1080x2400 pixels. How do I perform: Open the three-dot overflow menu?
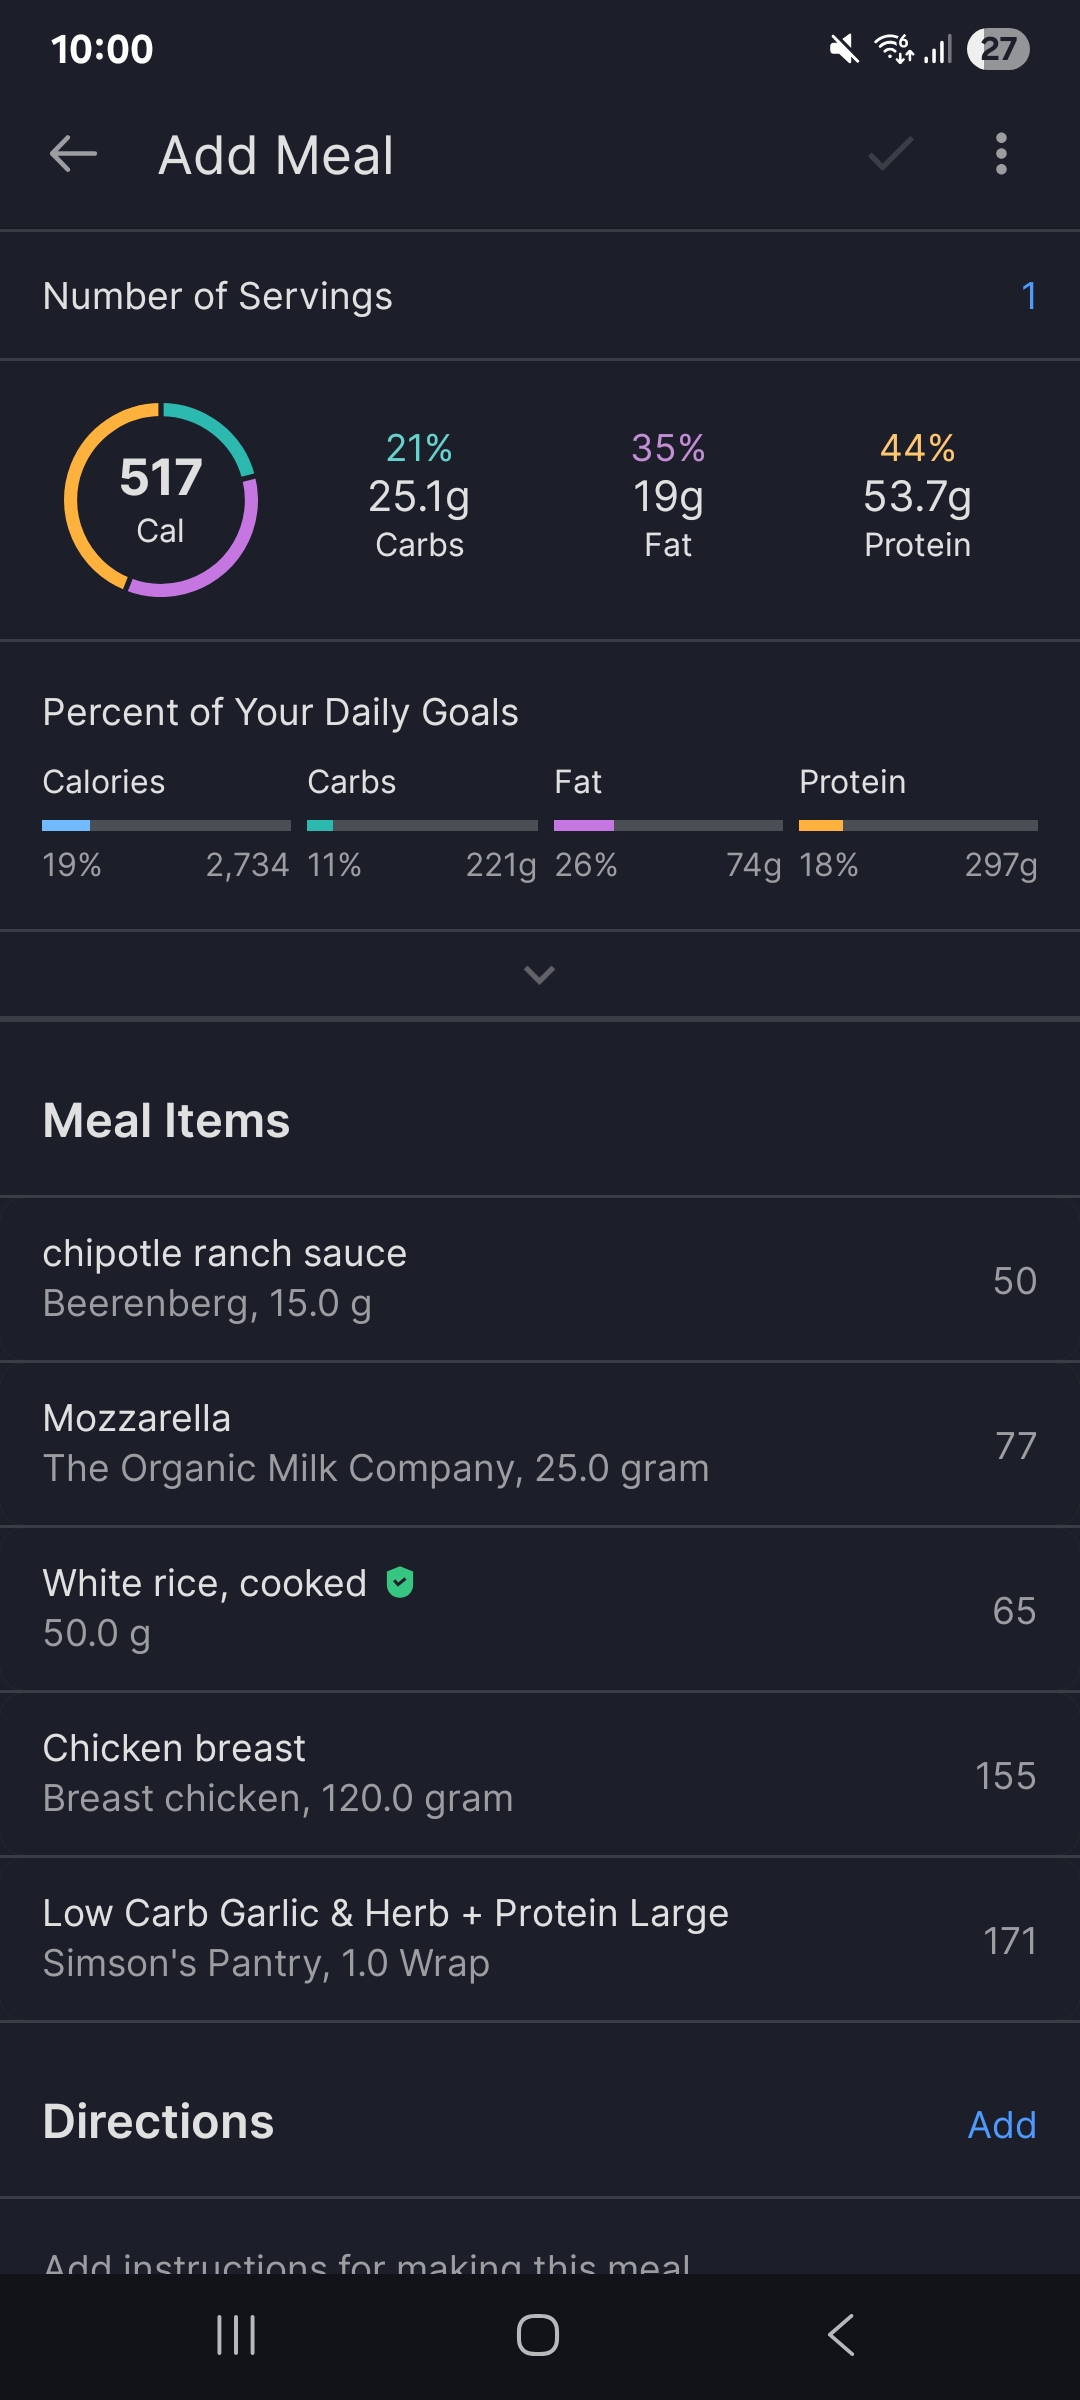(1001, 155)
